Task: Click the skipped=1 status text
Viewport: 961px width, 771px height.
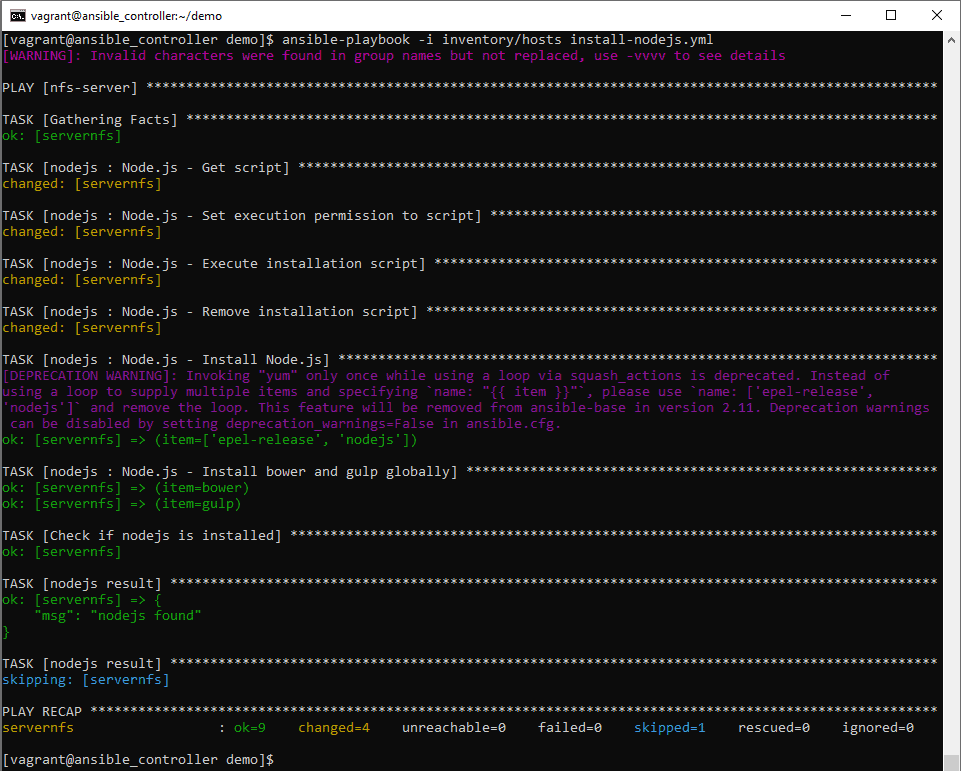Action: tap(670, 727)
